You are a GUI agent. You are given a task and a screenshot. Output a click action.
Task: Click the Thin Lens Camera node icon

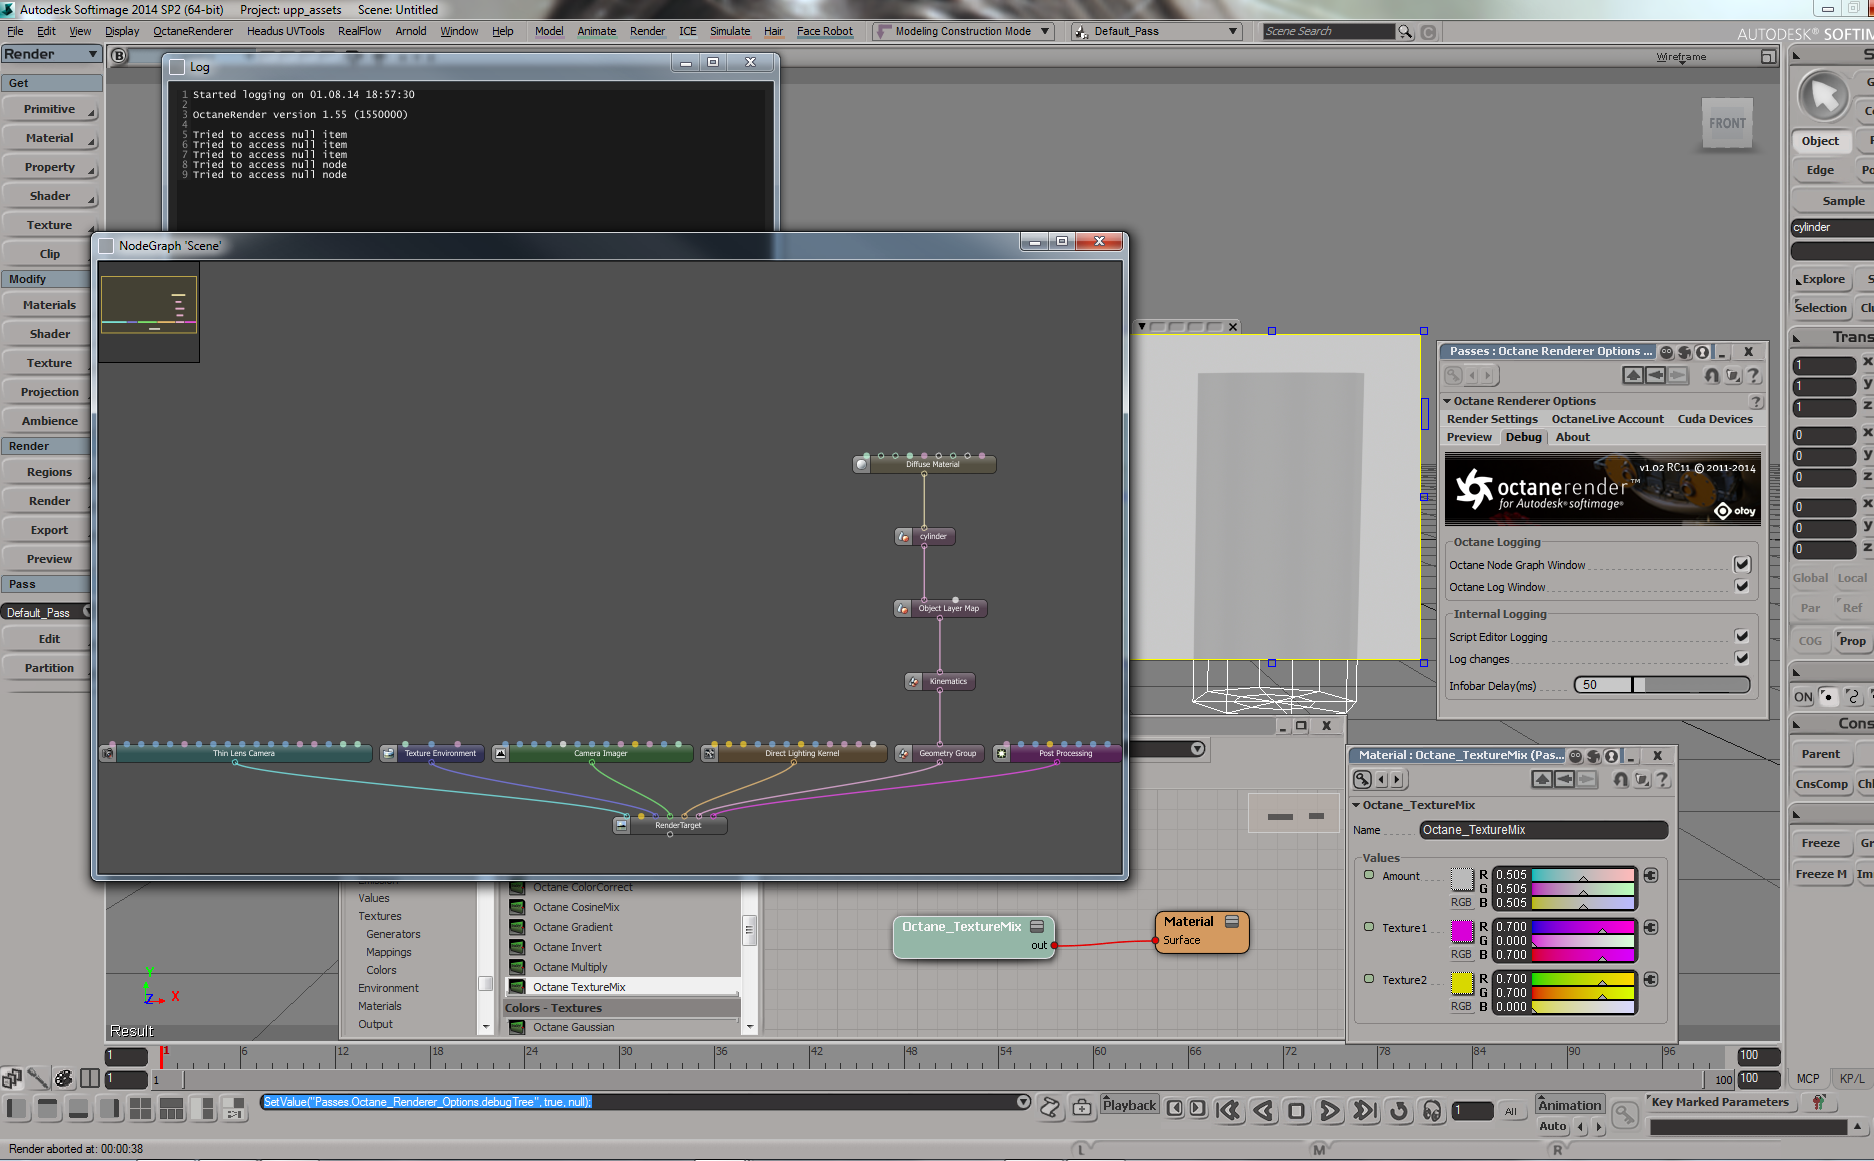(108, 753)
